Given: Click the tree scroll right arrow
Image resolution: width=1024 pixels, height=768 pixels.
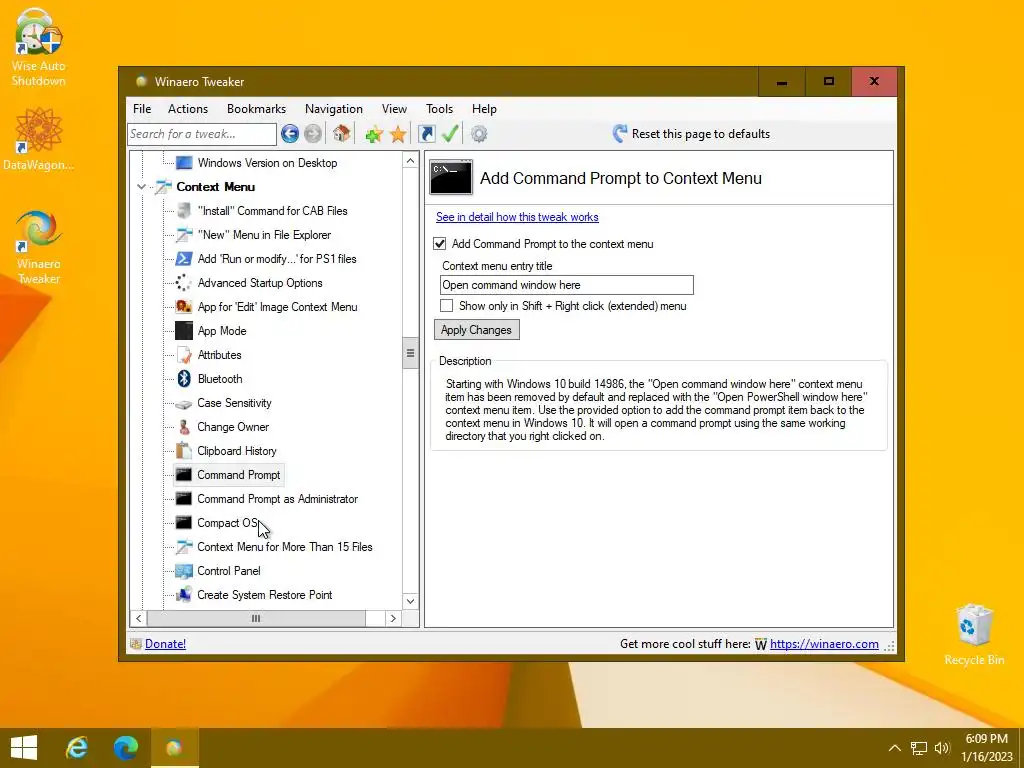Looking at the screenshot, I should [x=393, y=618].
